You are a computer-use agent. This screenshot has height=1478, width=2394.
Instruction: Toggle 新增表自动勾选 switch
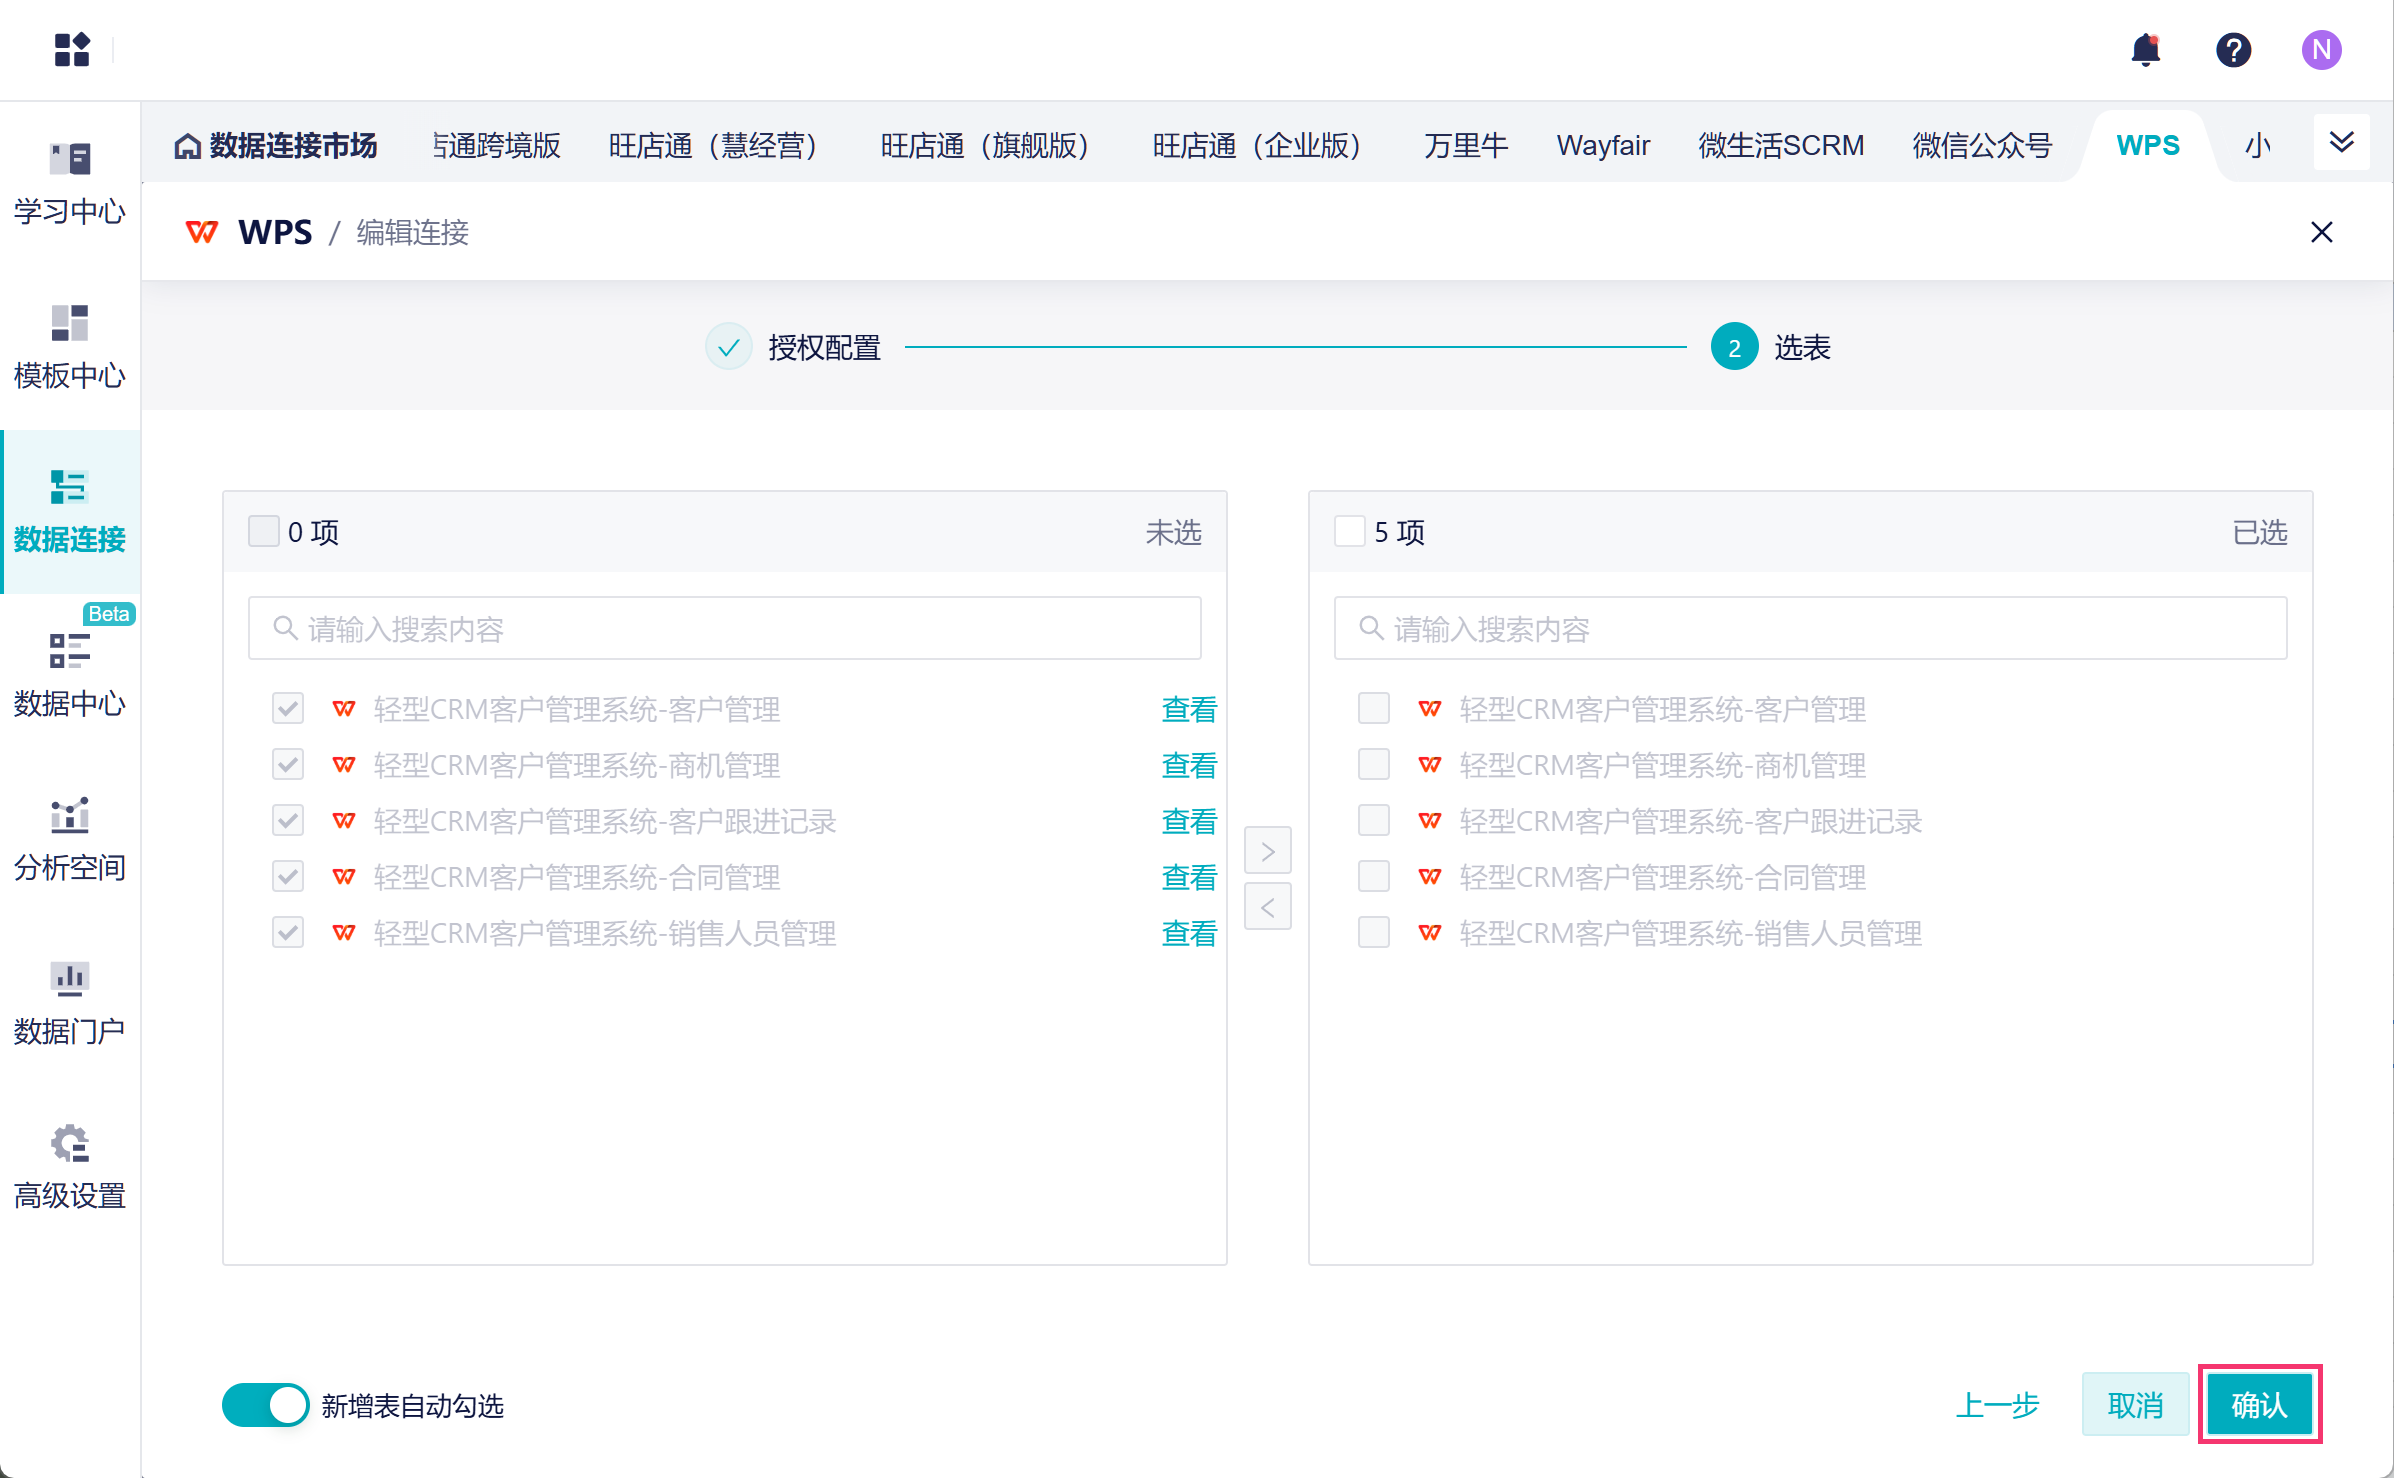pyautogui.click(x=265, y=1405)
